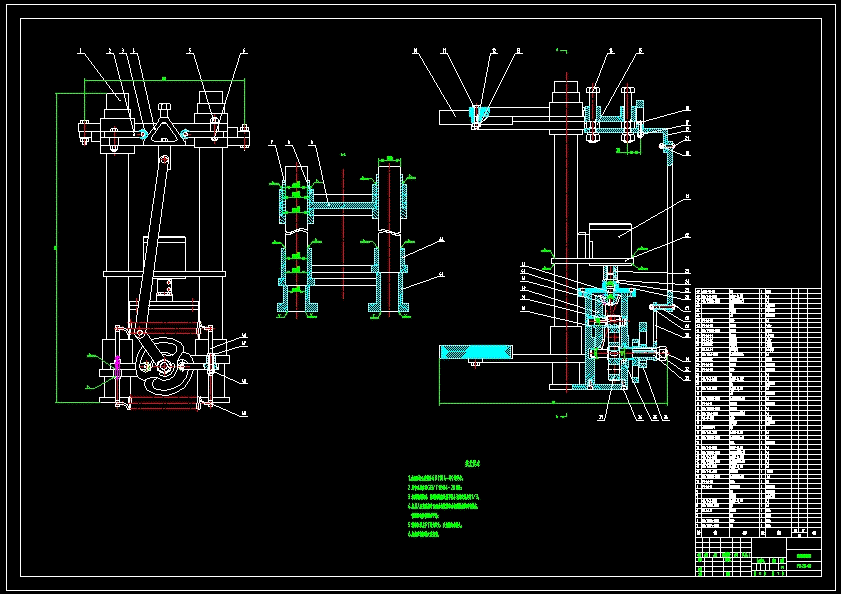Select the curved cam at bottom of left view
This screenshot has height=594, width=841.
[164, 366]
